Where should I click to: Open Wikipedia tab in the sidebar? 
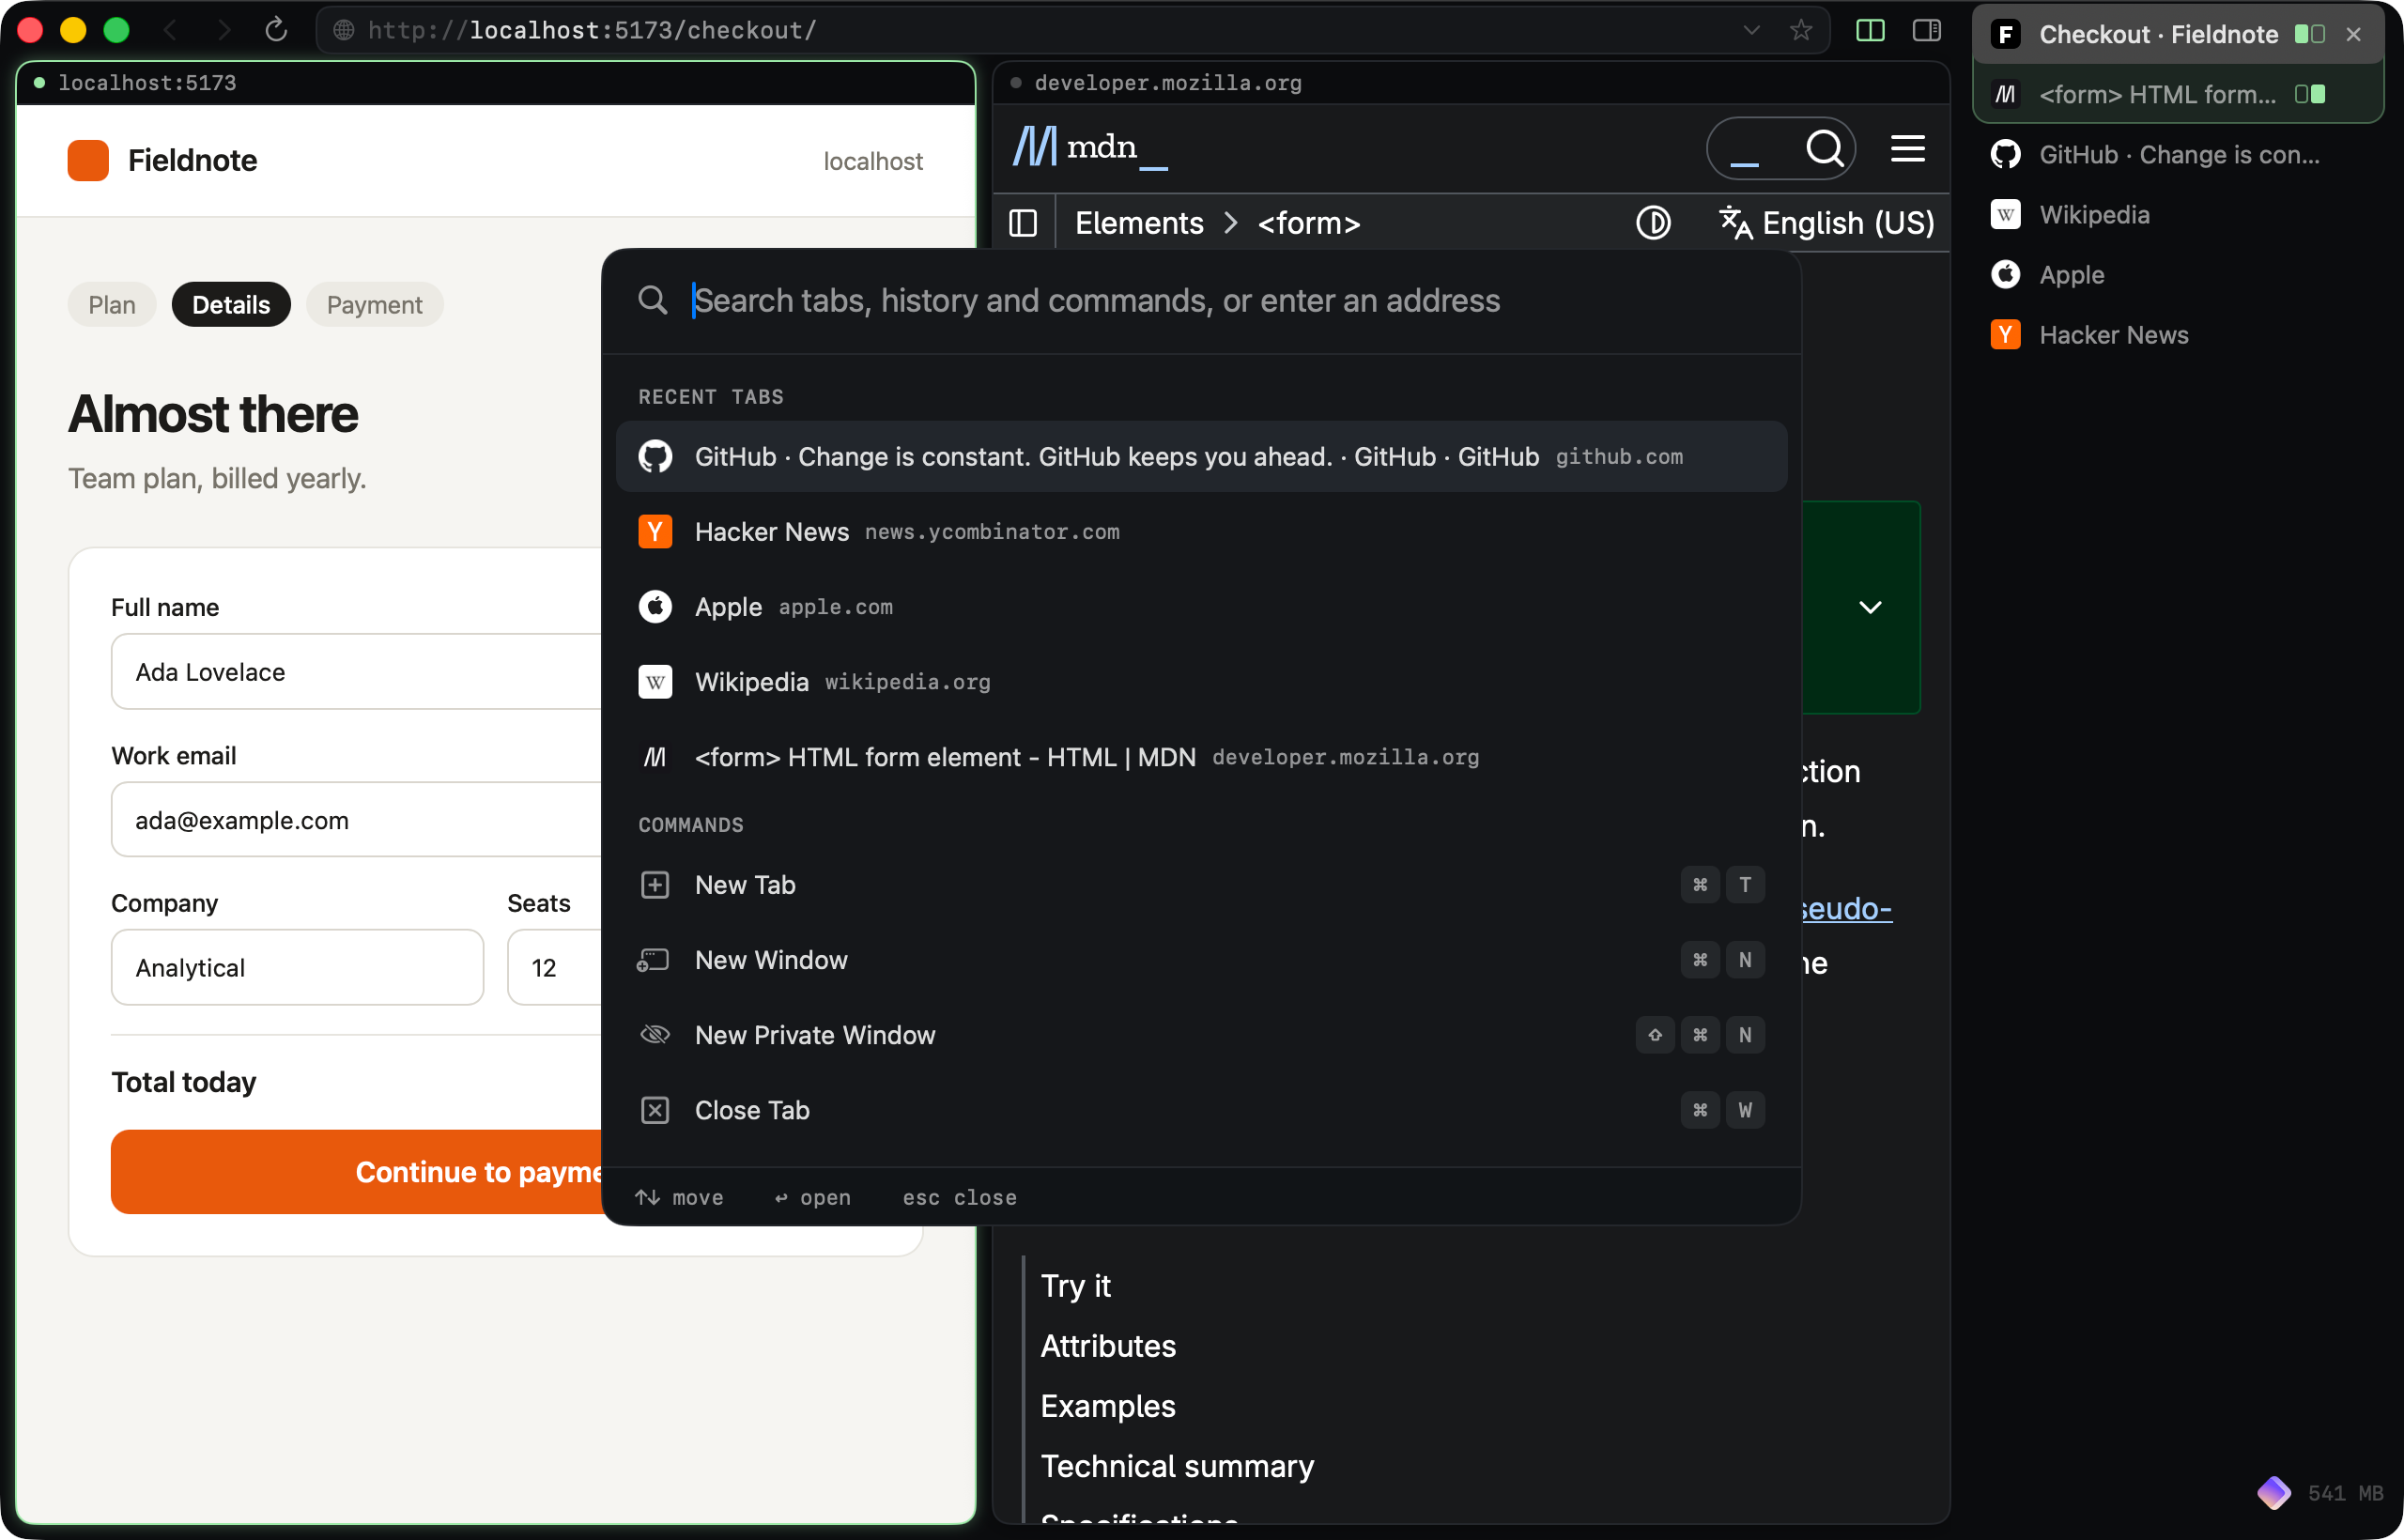[x=2177, y=214]
